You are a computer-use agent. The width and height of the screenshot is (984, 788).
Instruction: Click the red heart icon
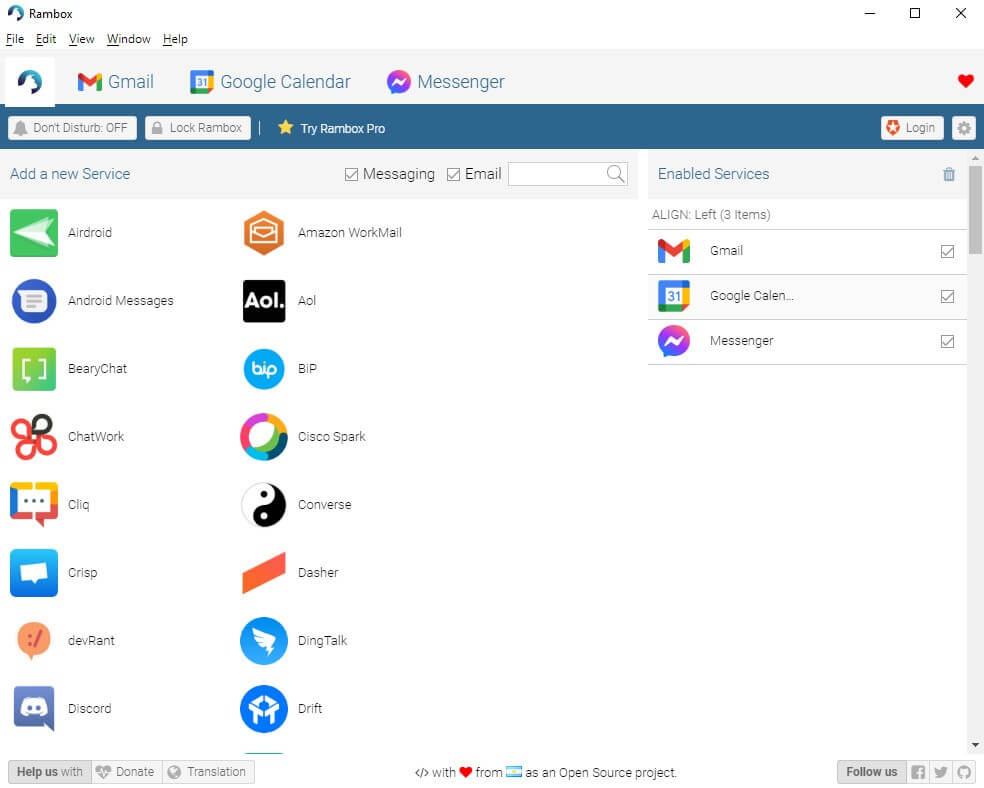click(965, 81)
